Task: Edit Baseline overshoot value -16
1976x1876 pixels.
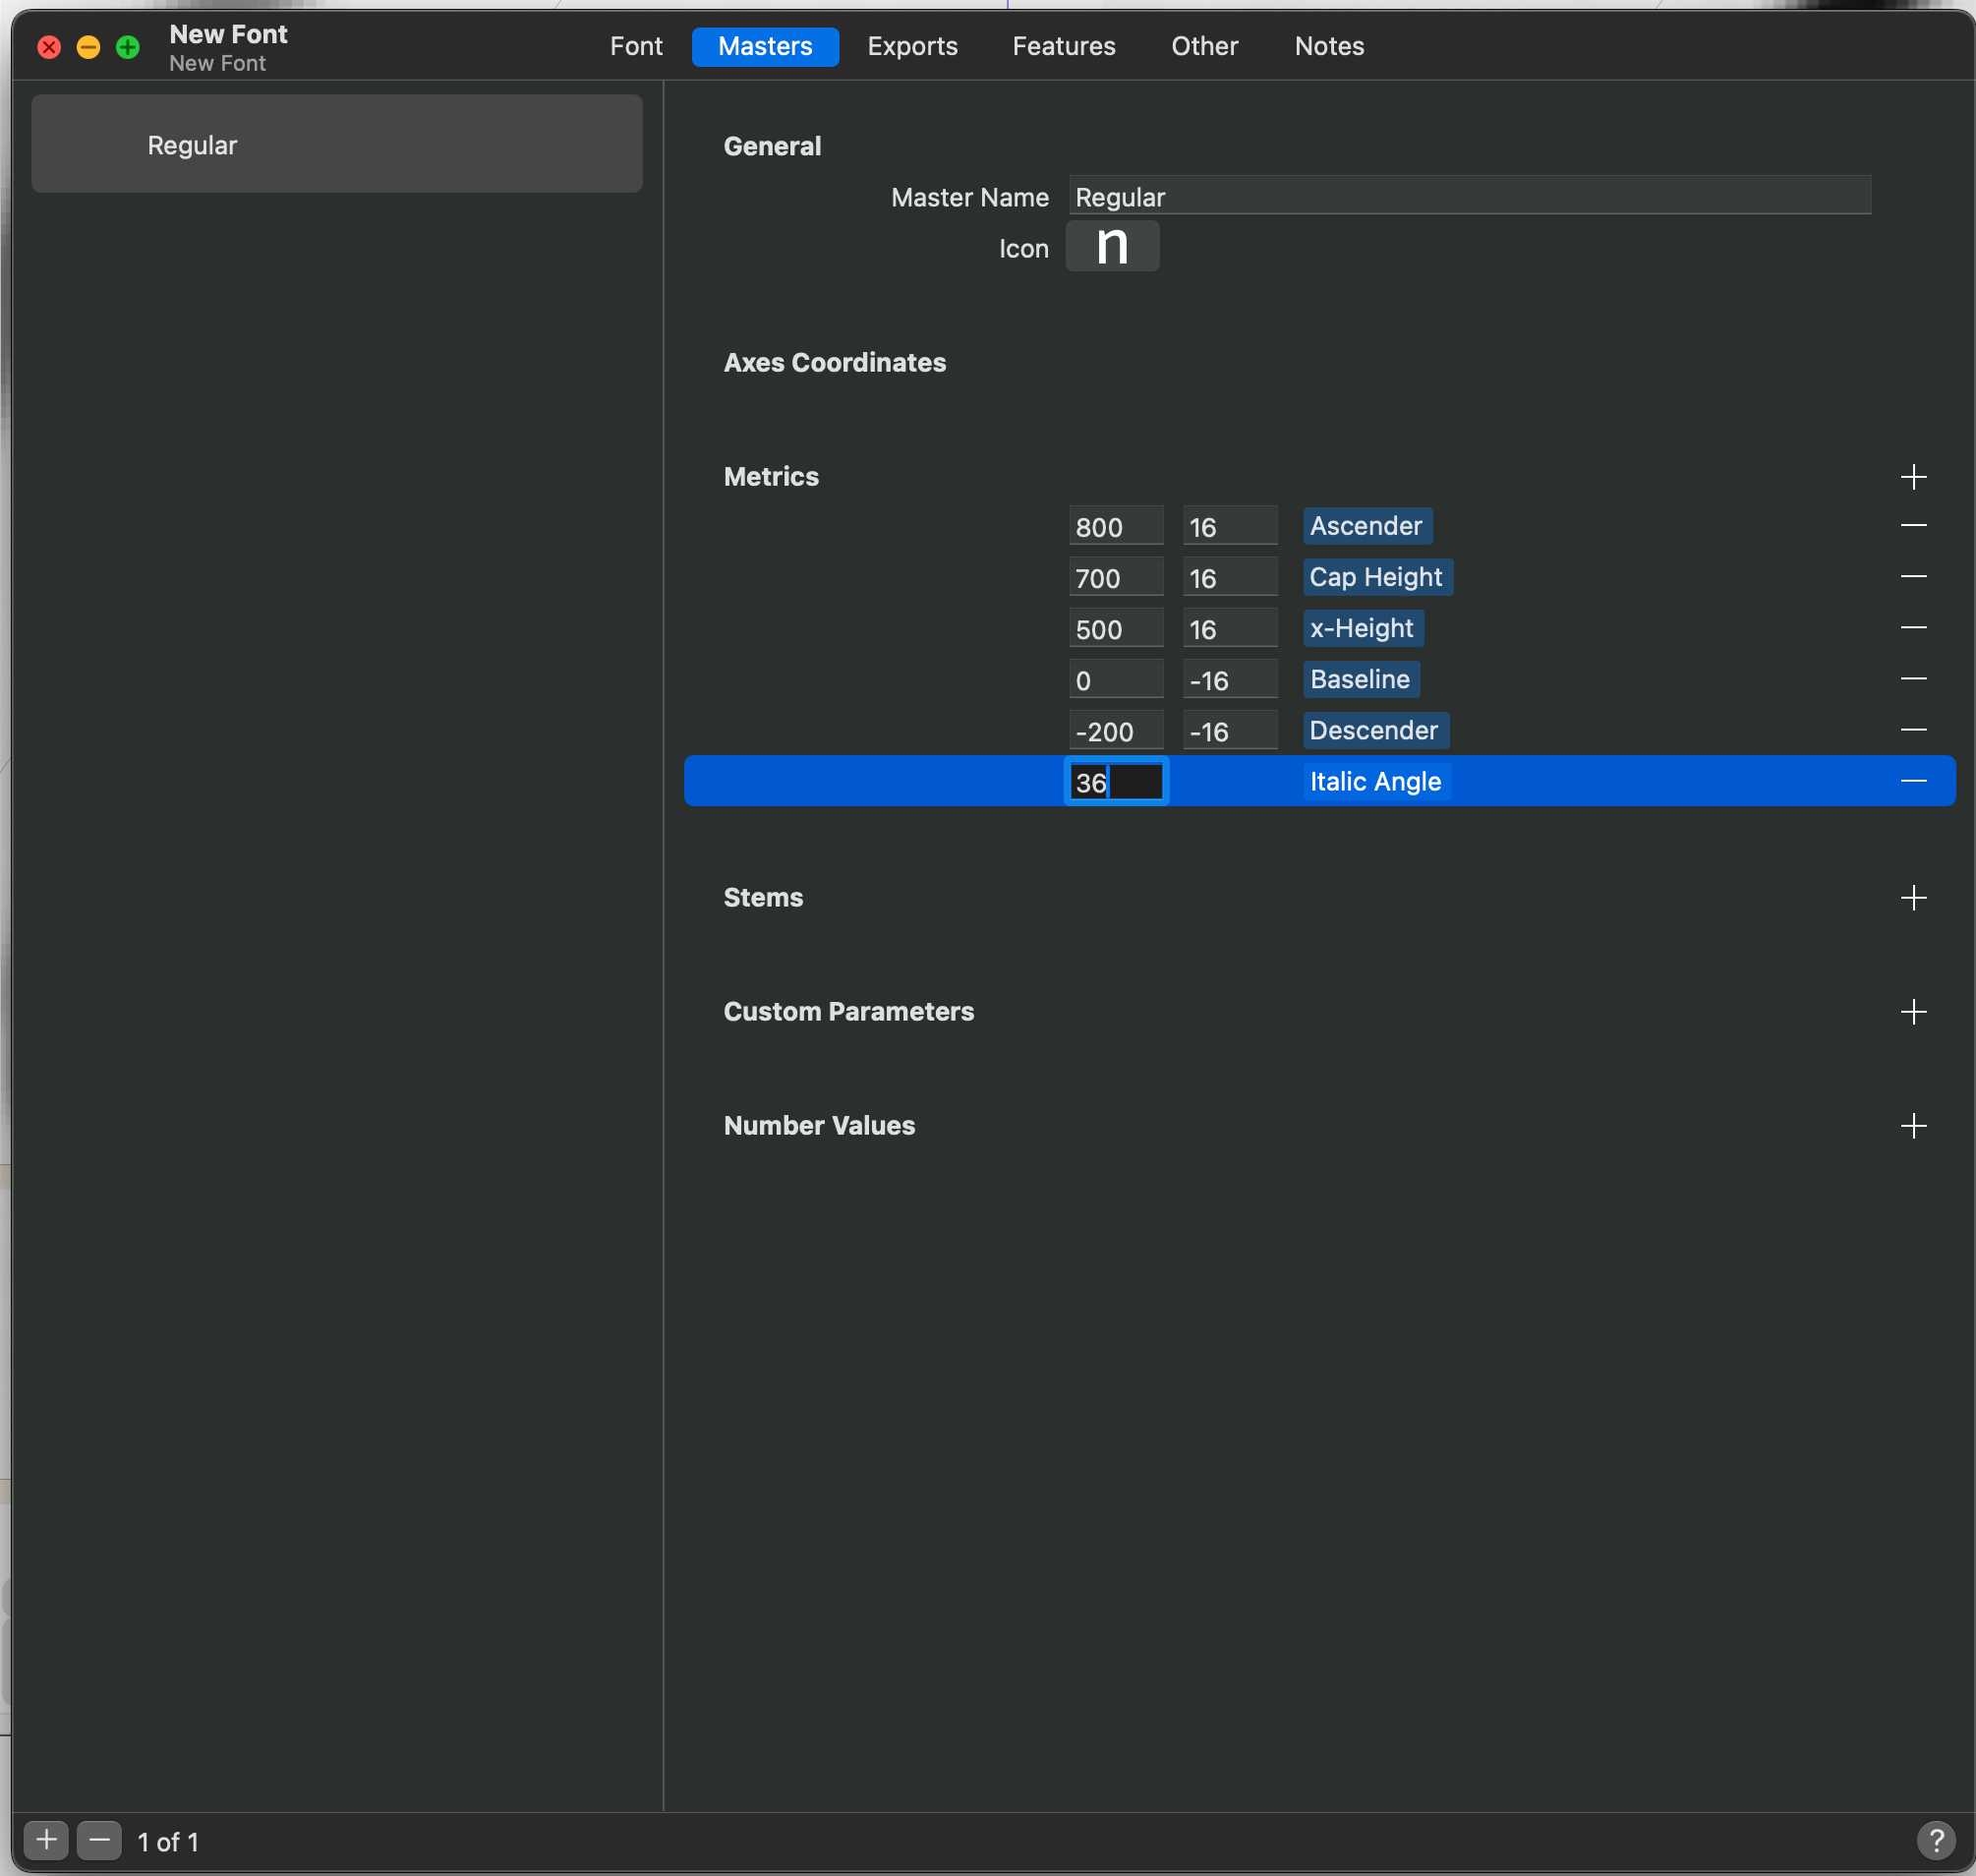Action: pyautogui.click(x=1230, y=679)
